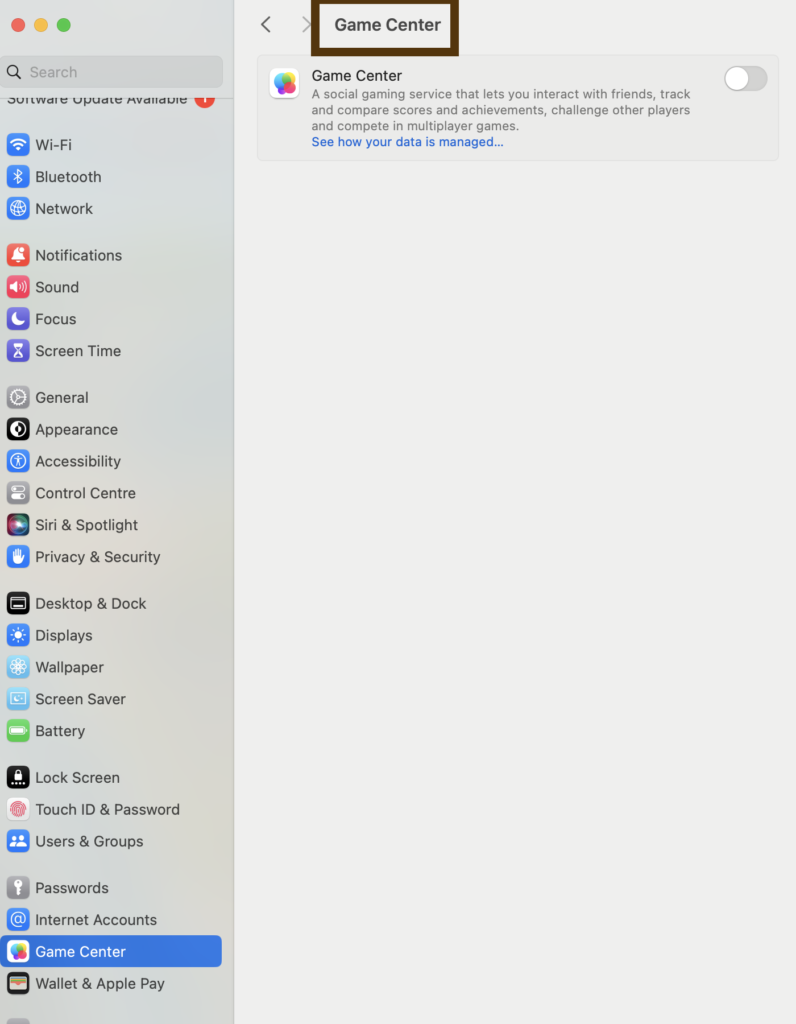Open the Screen Time hourglass icon
Screen dimensions: 796x1024
click(x=18, y=351)
